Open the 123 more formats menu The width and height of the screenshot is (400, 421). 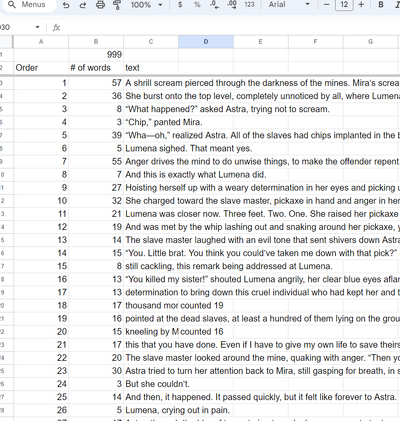tap(249, 5)
